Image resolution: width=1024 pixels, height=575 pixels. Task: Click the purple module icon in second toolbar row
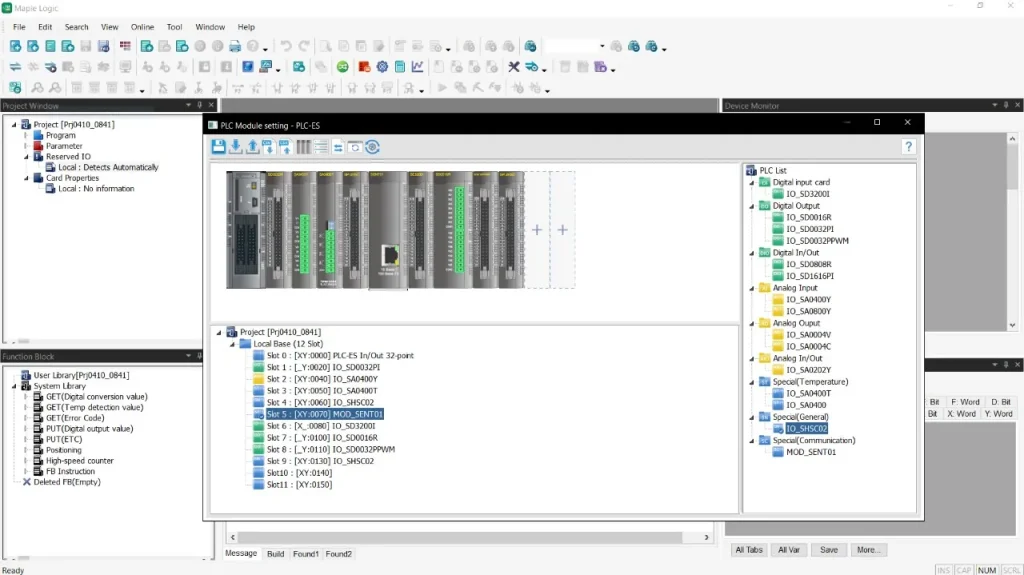pos(600,67)
